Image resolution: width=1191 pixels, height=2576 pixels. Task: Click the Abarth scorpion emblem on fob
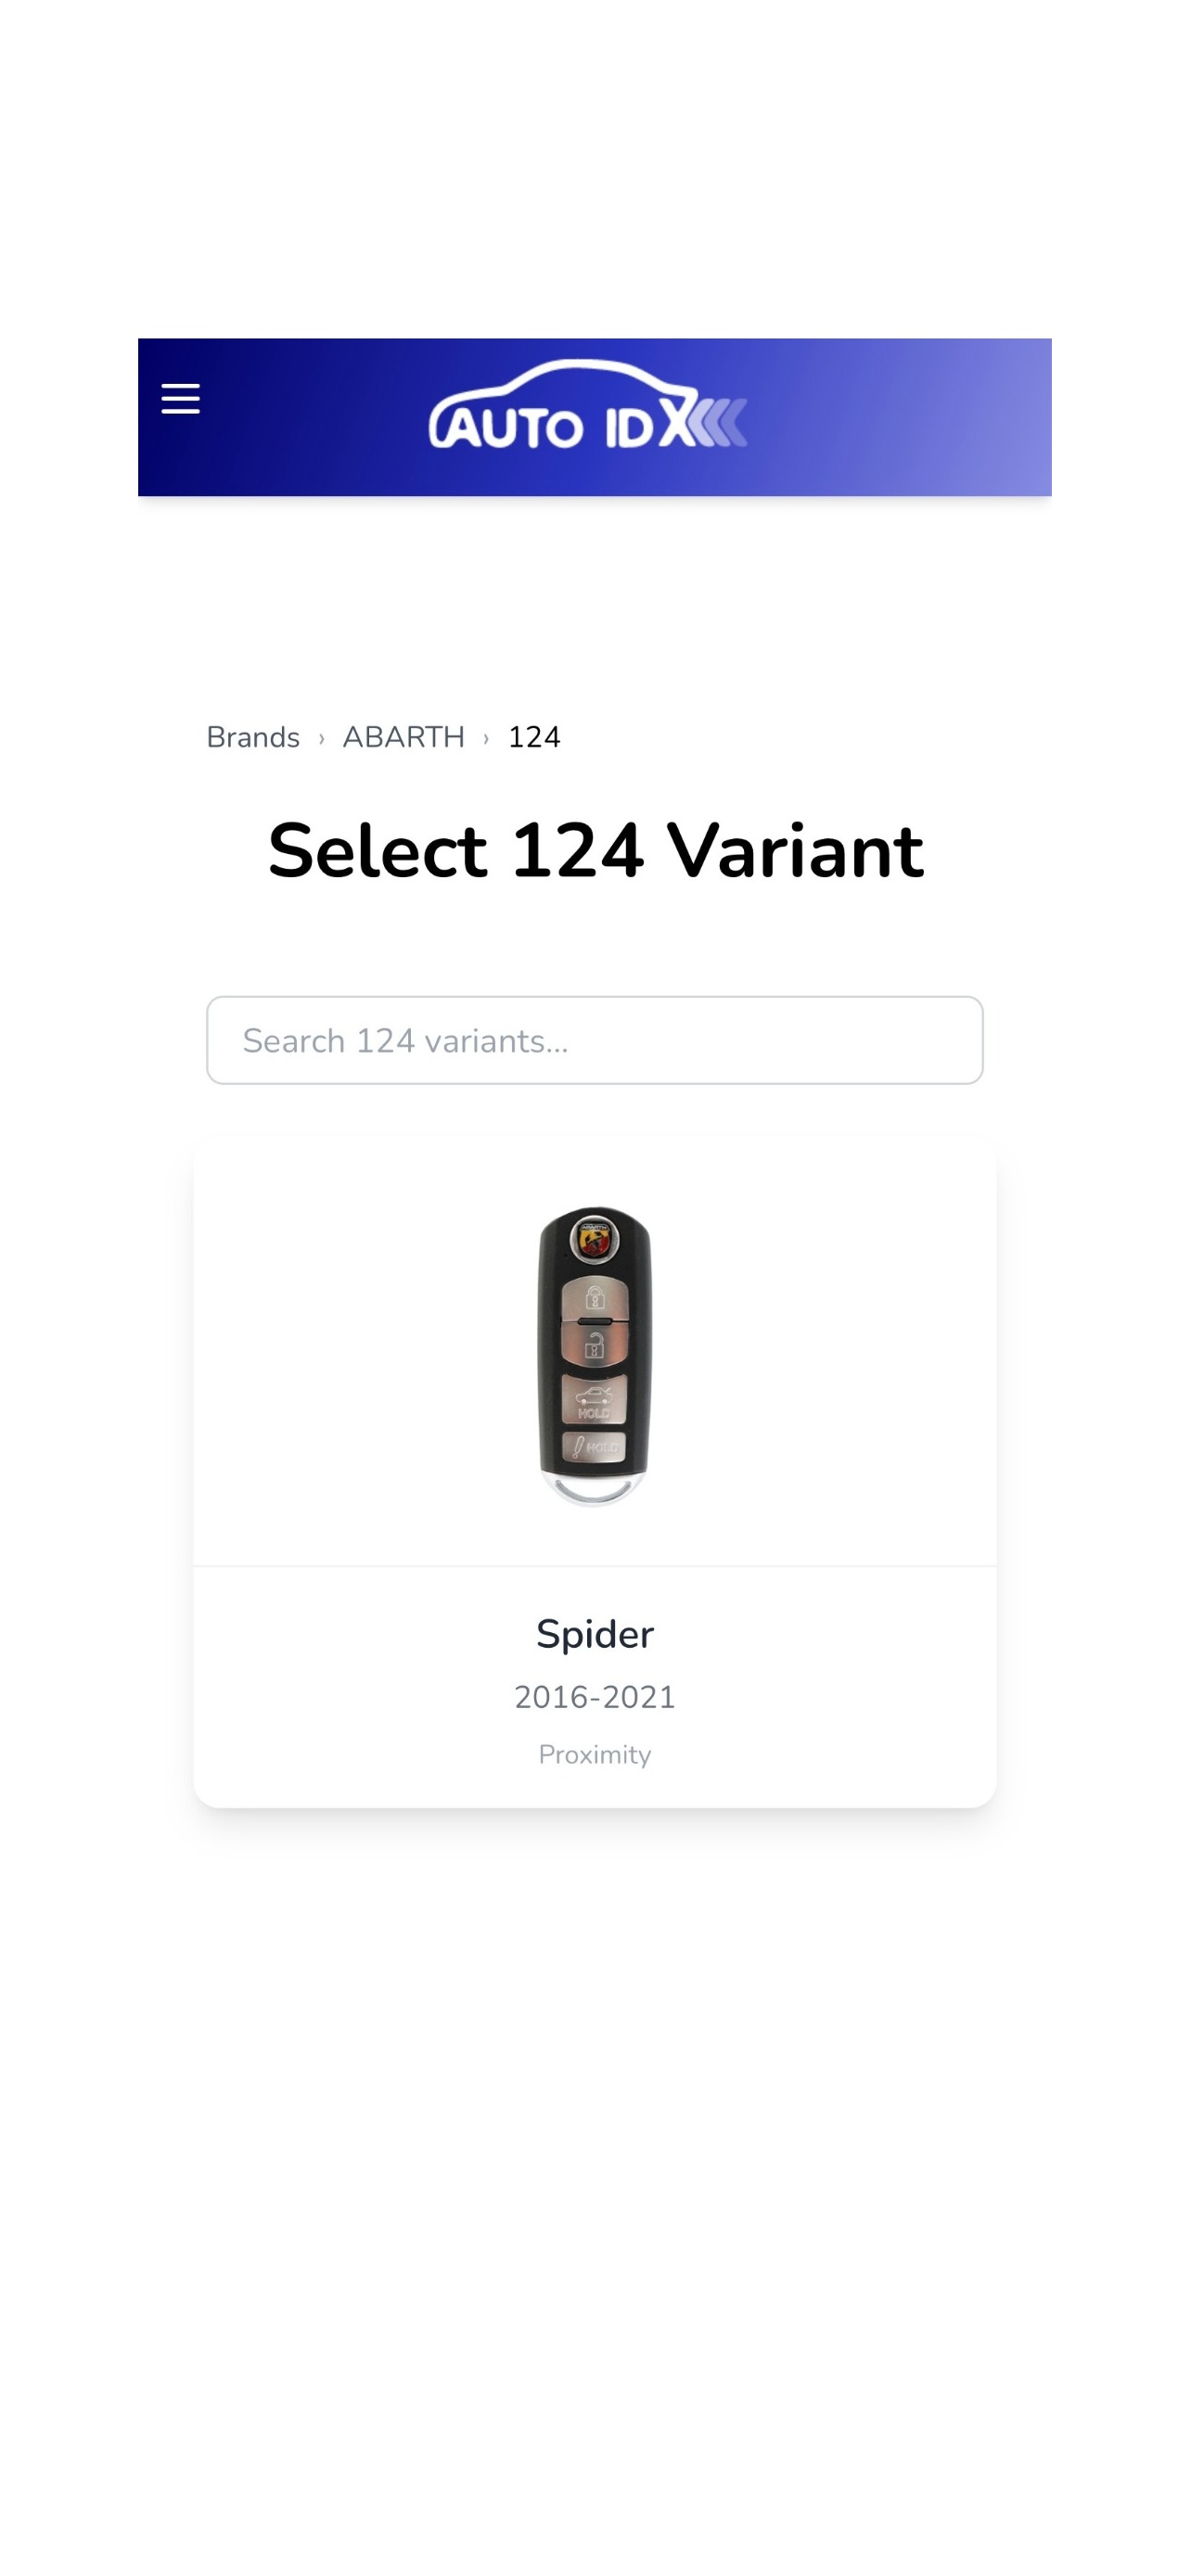click(595, 1240)
